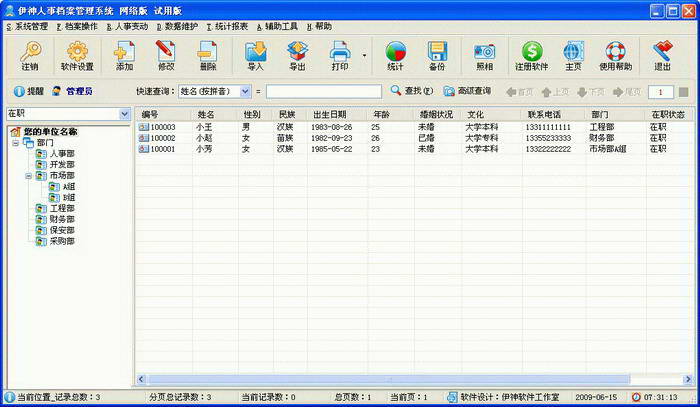
Task: Open the 姓名(按拼音) quick query dropdown
Action: [x=245, y=91]
